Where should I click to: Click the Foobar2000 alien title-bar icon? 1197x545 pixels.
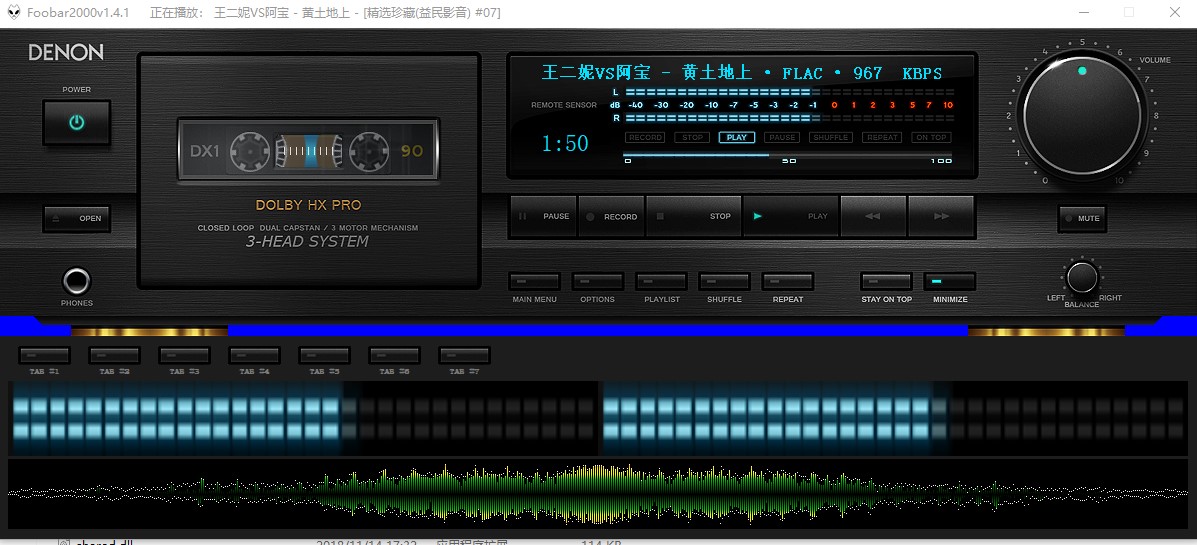[x=14, y=13]
